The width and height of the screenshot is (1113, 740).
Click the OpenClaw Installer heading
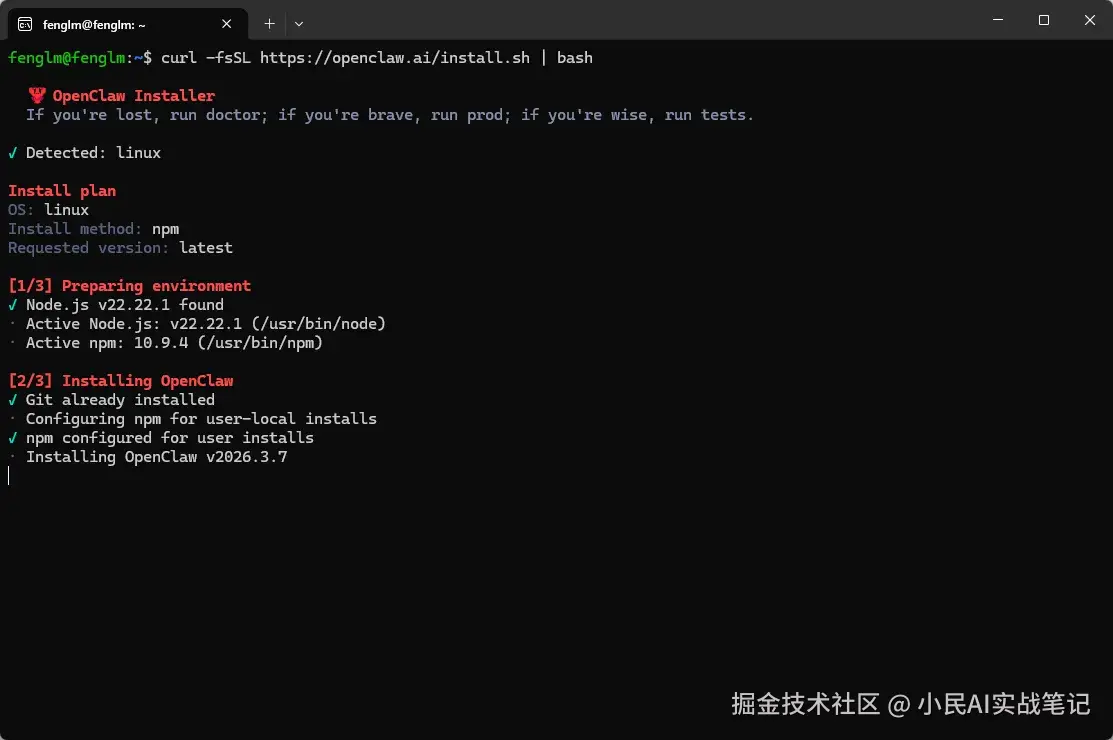point(133,96)
